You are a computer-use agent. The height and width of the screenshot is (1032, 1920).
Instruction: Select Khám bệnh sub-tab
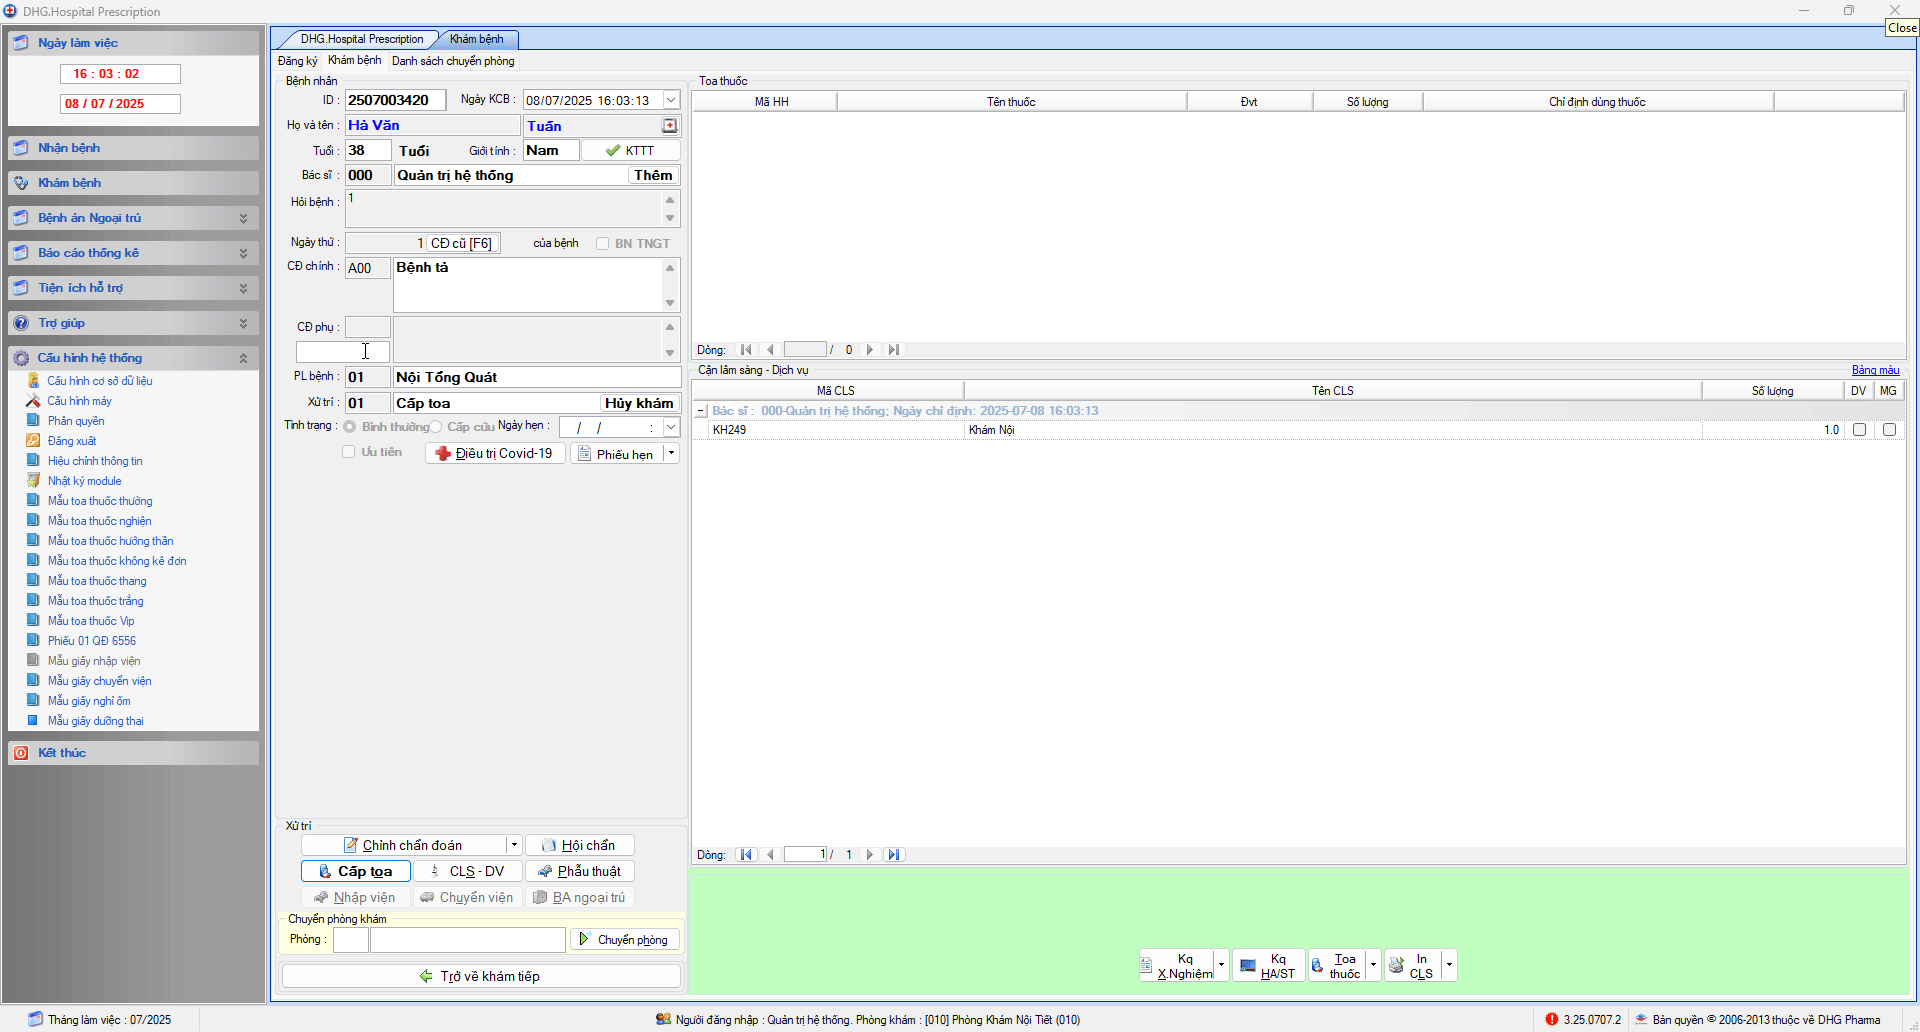354,61
